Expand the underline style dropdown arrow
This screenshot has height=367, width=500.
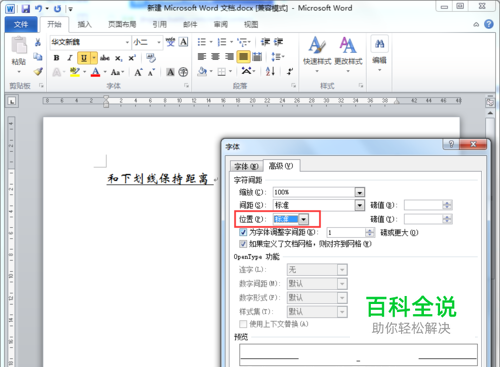pos(94,58)
